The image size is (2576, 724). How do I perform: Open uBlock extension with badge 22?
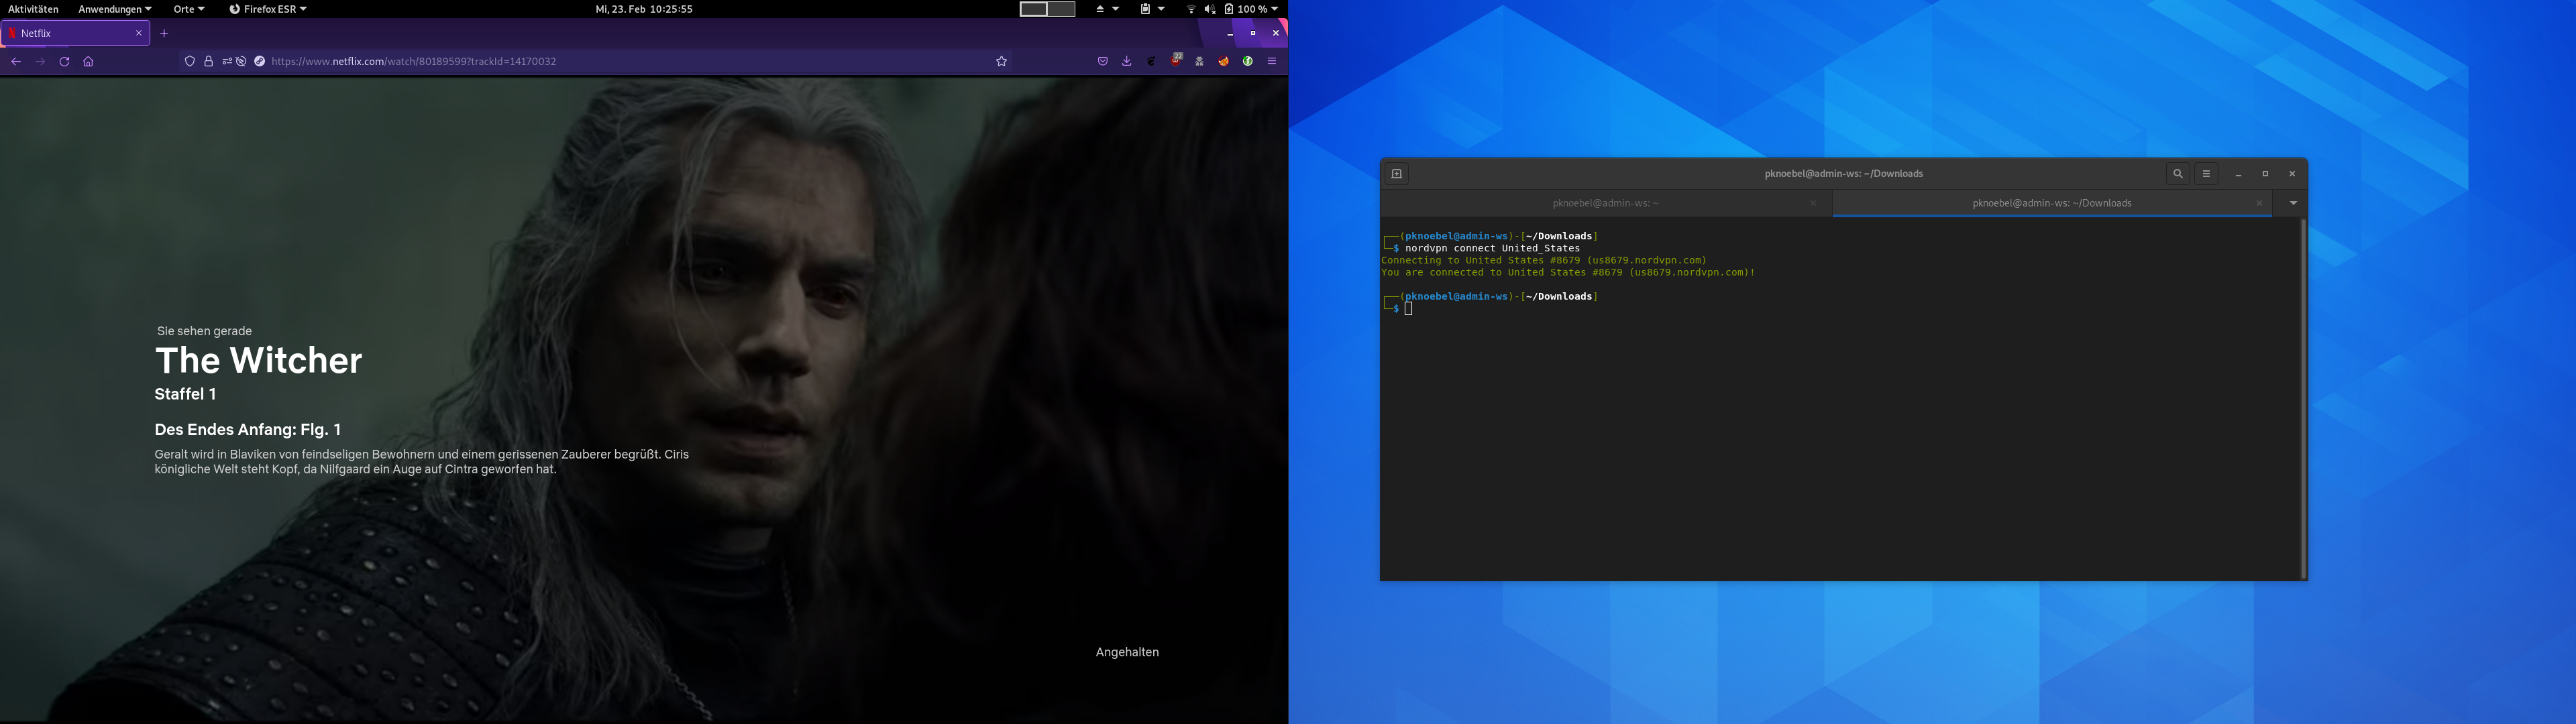1176,61
